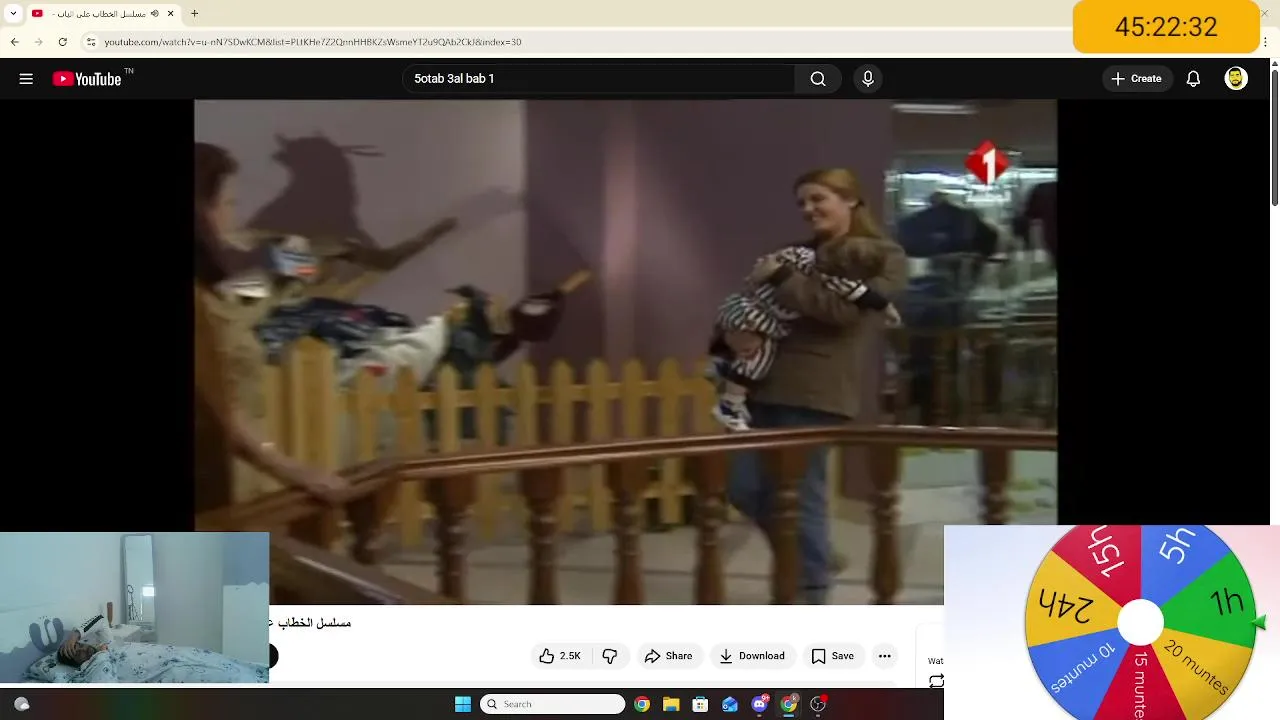Open the account avatar menu

(x=1236, y=79)
